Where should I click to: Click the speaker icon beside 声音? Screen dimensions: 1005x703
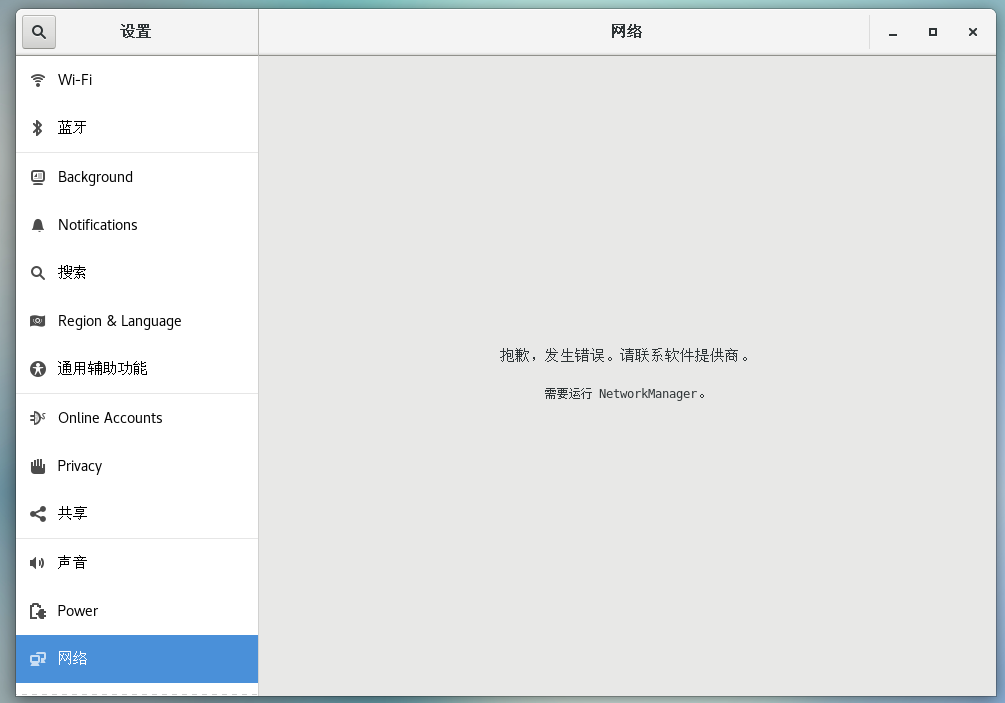[37, 563]
